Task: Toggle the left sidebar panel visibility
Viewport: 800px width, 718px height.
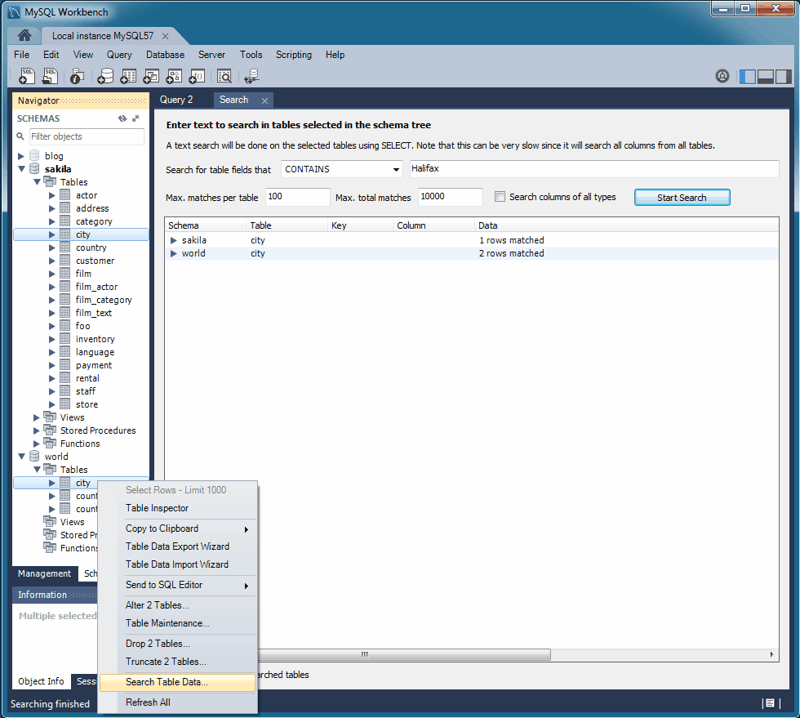Action: click(x=747, y=77)
